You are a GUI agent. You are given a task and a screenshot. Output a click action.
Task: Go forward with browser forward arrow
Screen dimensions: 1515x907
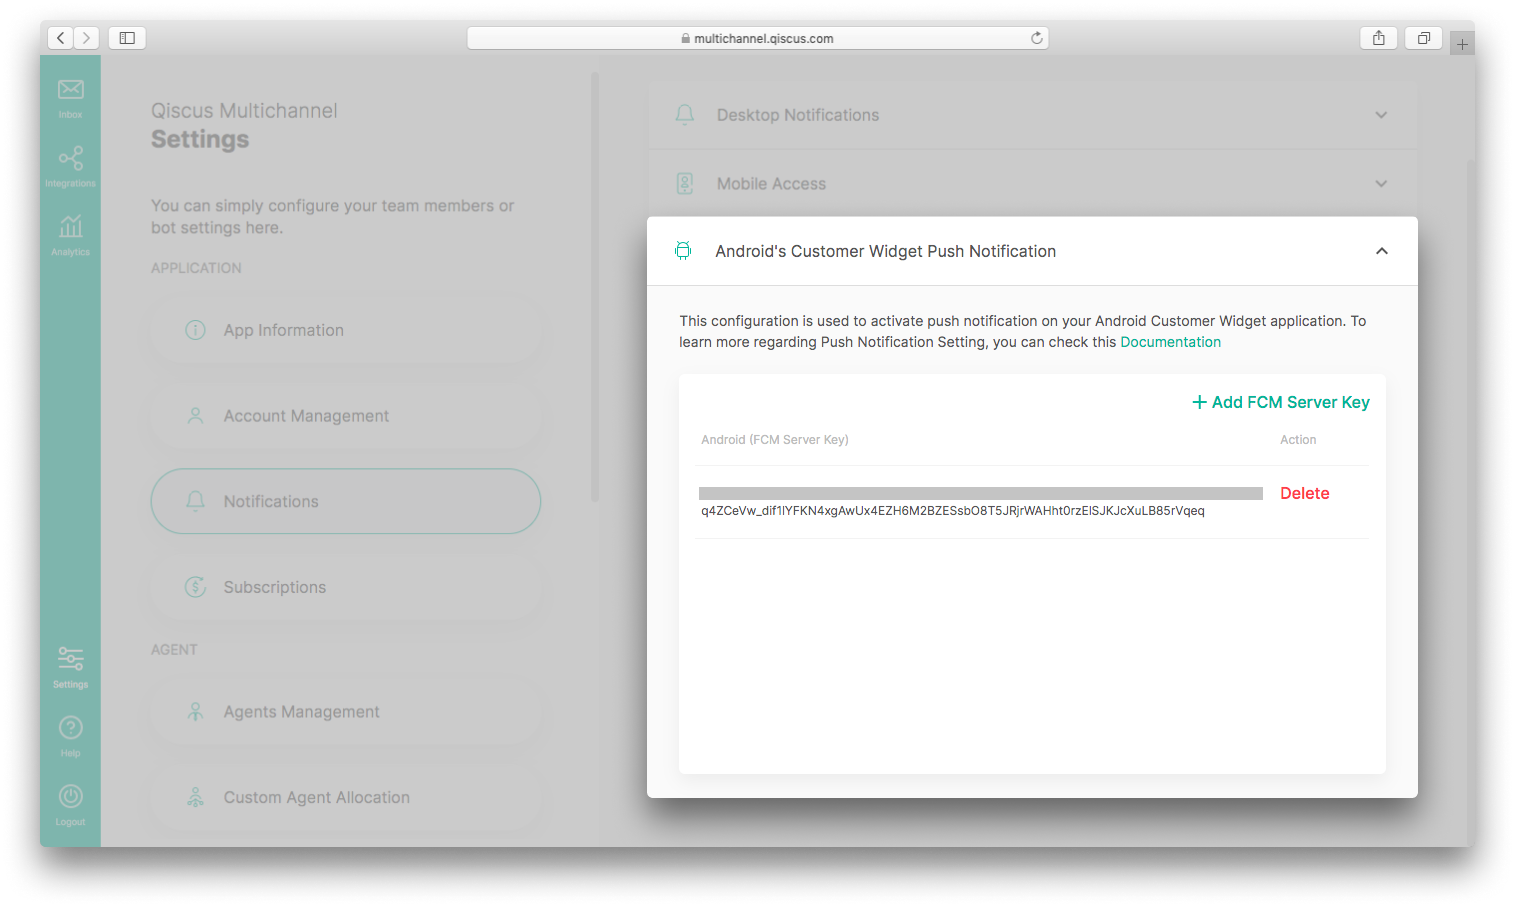pyautogui.click(x=87, y=38)
